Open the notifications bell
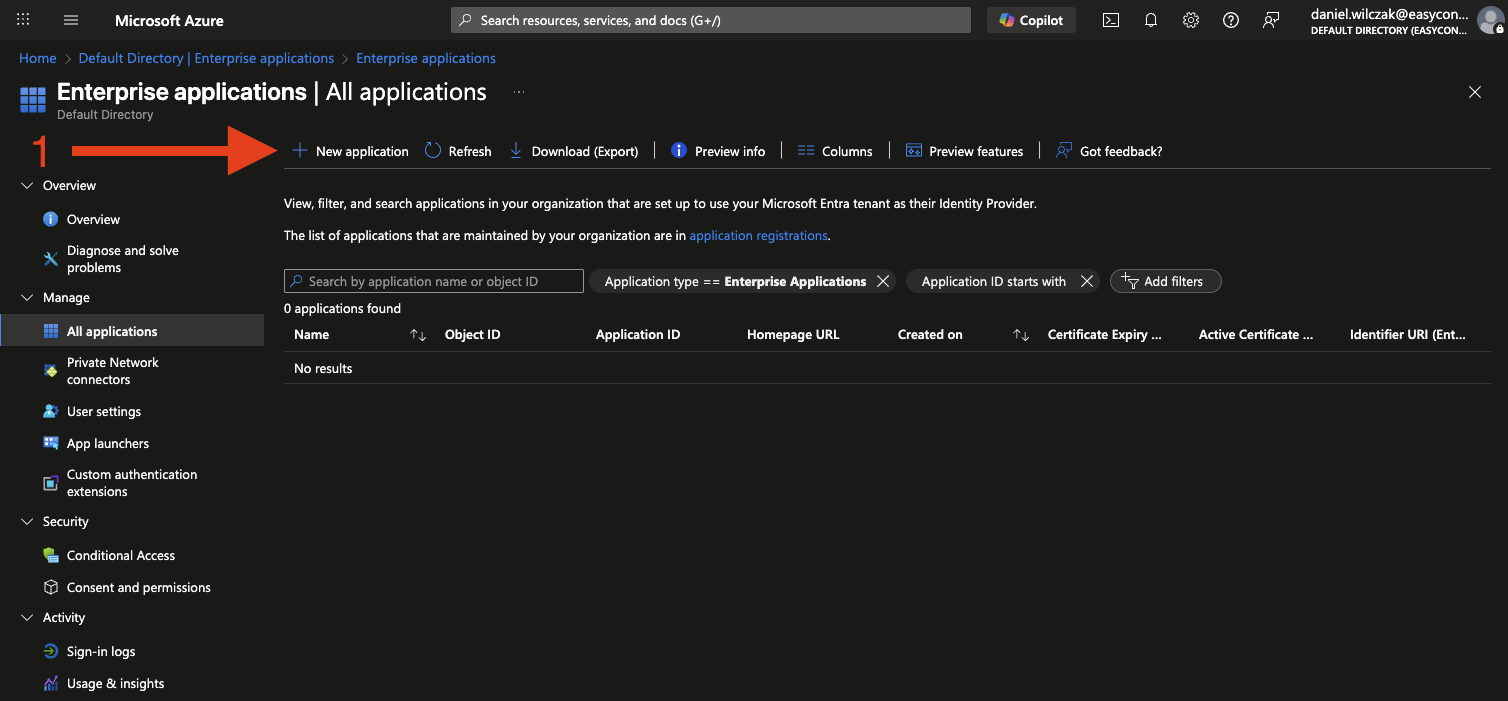 [x=1150, y=20]
